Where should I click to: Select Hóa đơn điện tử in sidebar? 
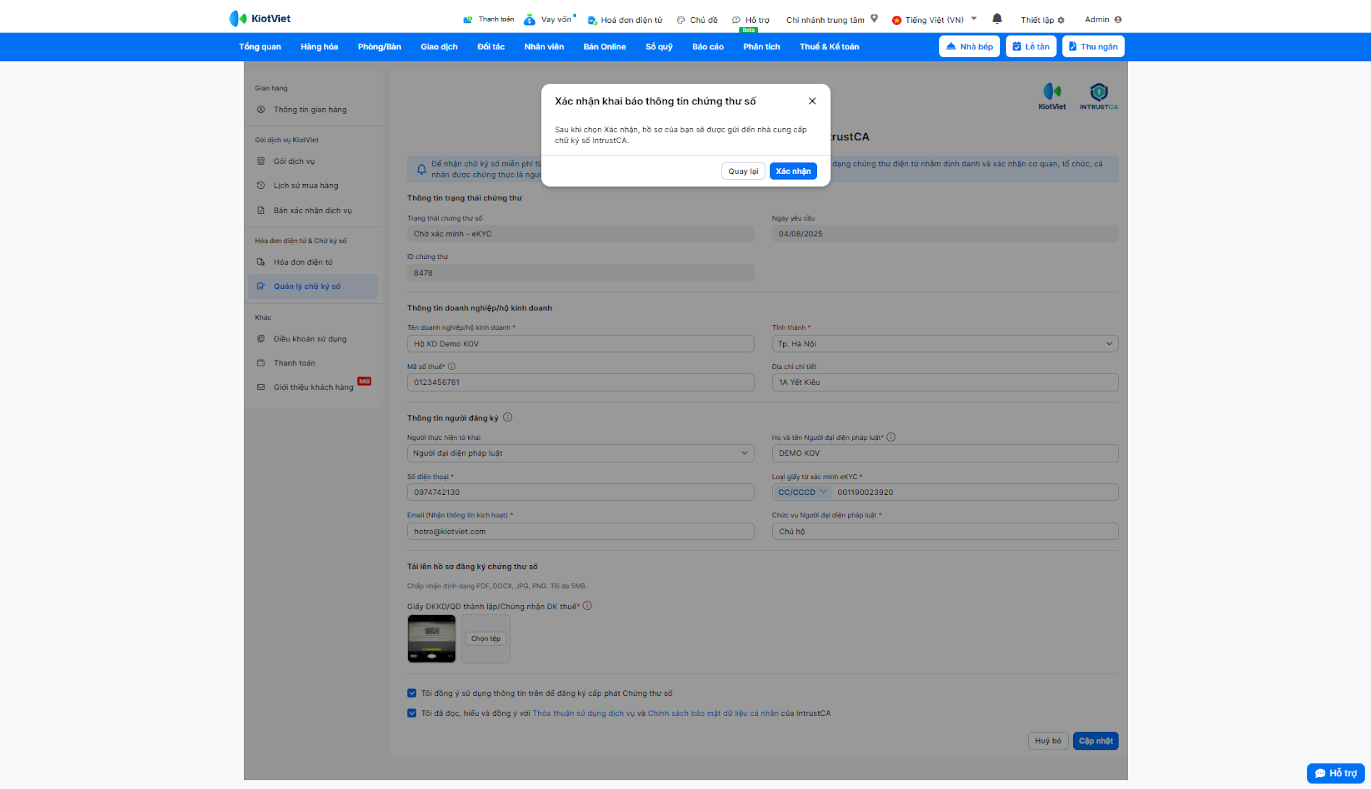click(302, 262)
